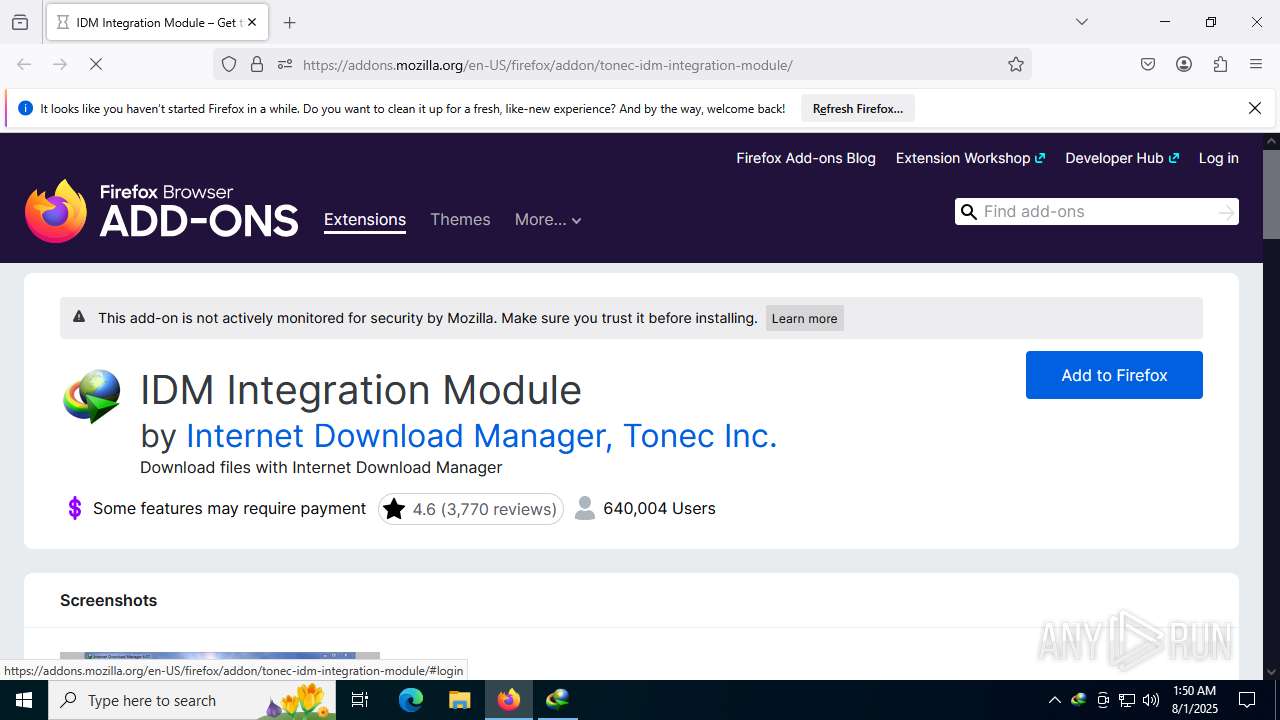Image resolution: width=1280 pixels, height=720 pixels.
Task: Click the first screenshot thumbnail
Action: point(220,666)
